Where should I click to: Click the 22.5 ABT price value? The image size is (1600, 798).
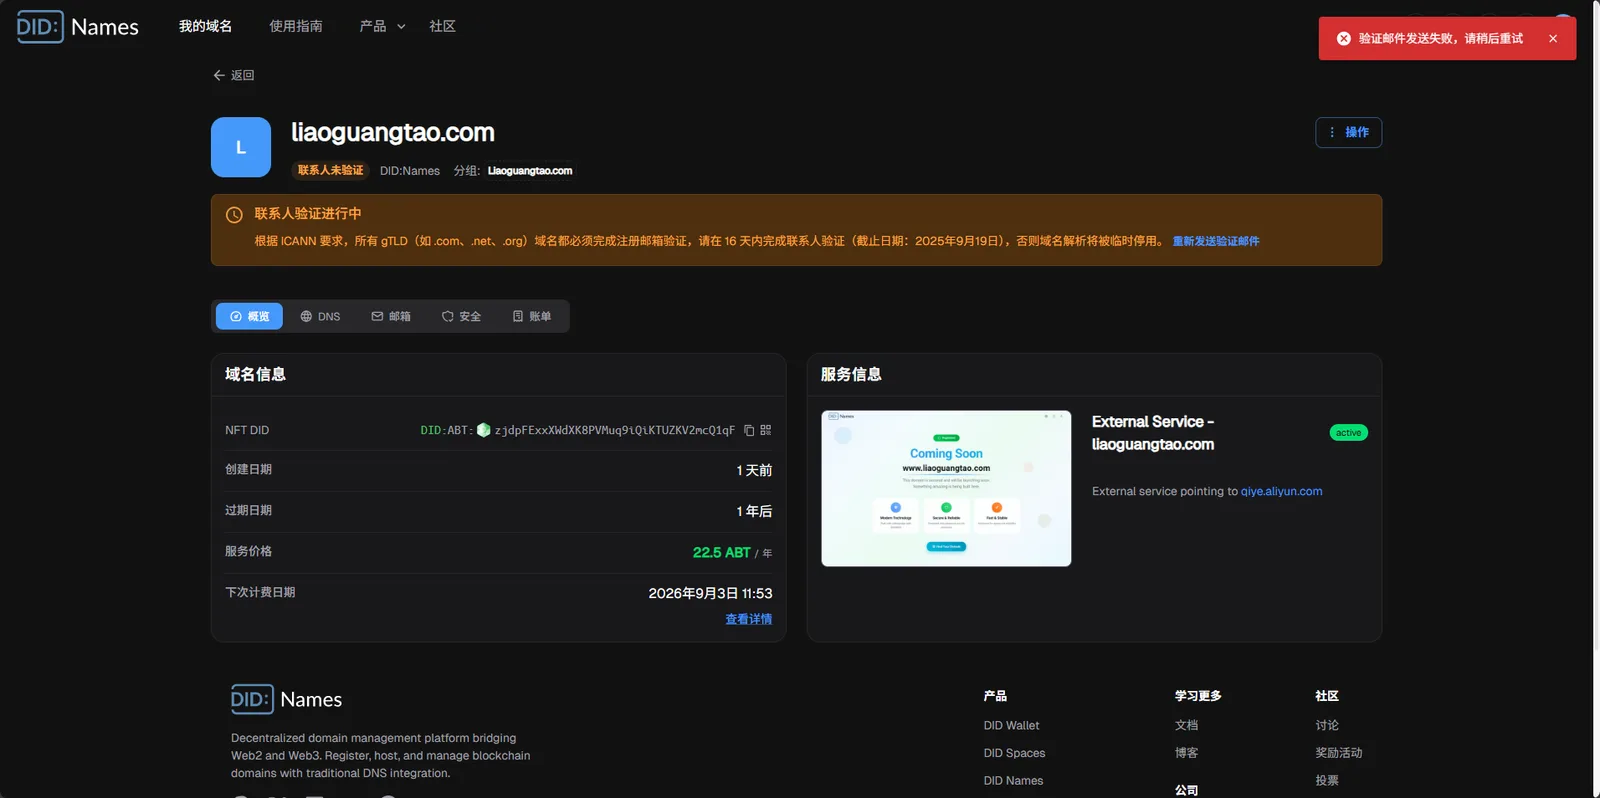tap(721, 552)
